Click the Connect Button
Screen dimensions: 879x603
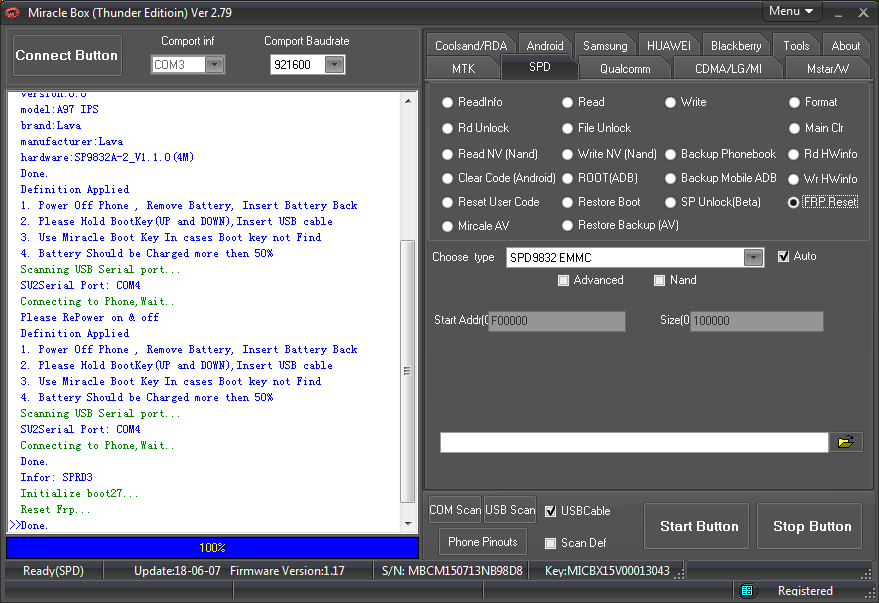(x=67, y=55)
